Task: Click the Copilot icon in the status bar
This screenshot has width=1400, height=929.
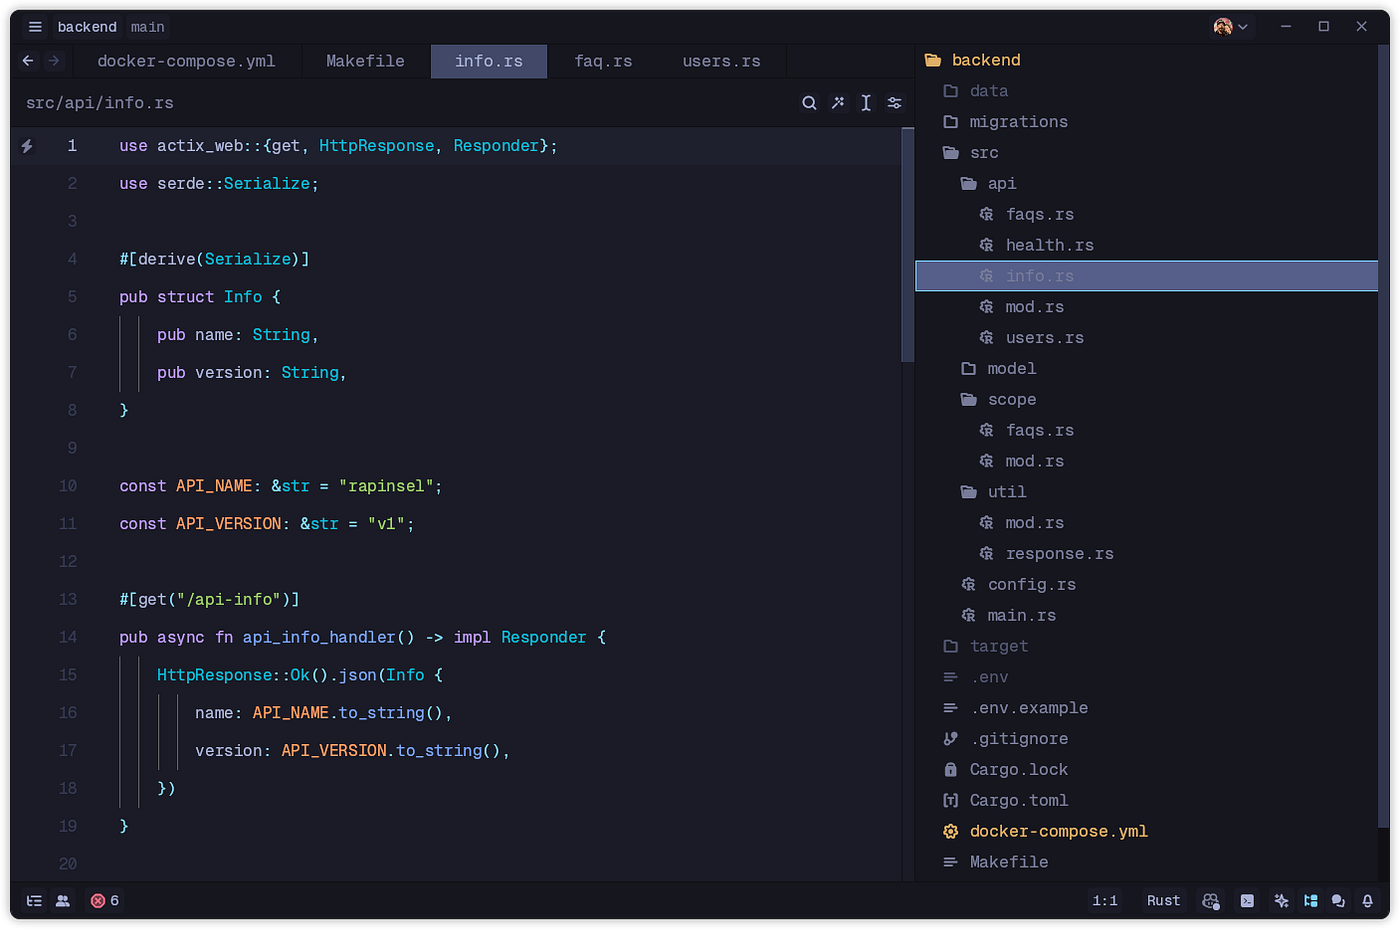Action: (1211, 901)
